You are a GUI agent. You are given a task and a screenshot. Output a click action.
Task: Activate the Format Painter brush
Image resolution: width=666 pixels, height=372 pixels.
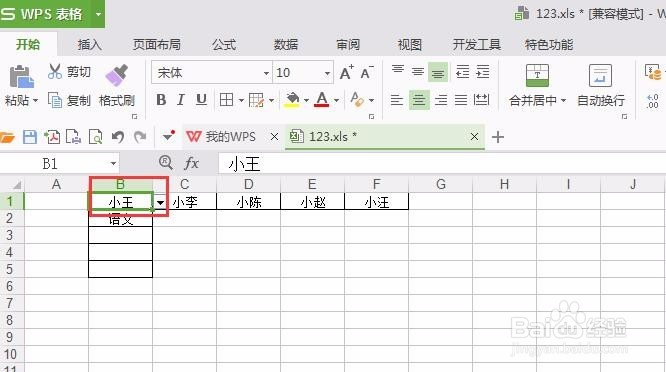point(117,76)
